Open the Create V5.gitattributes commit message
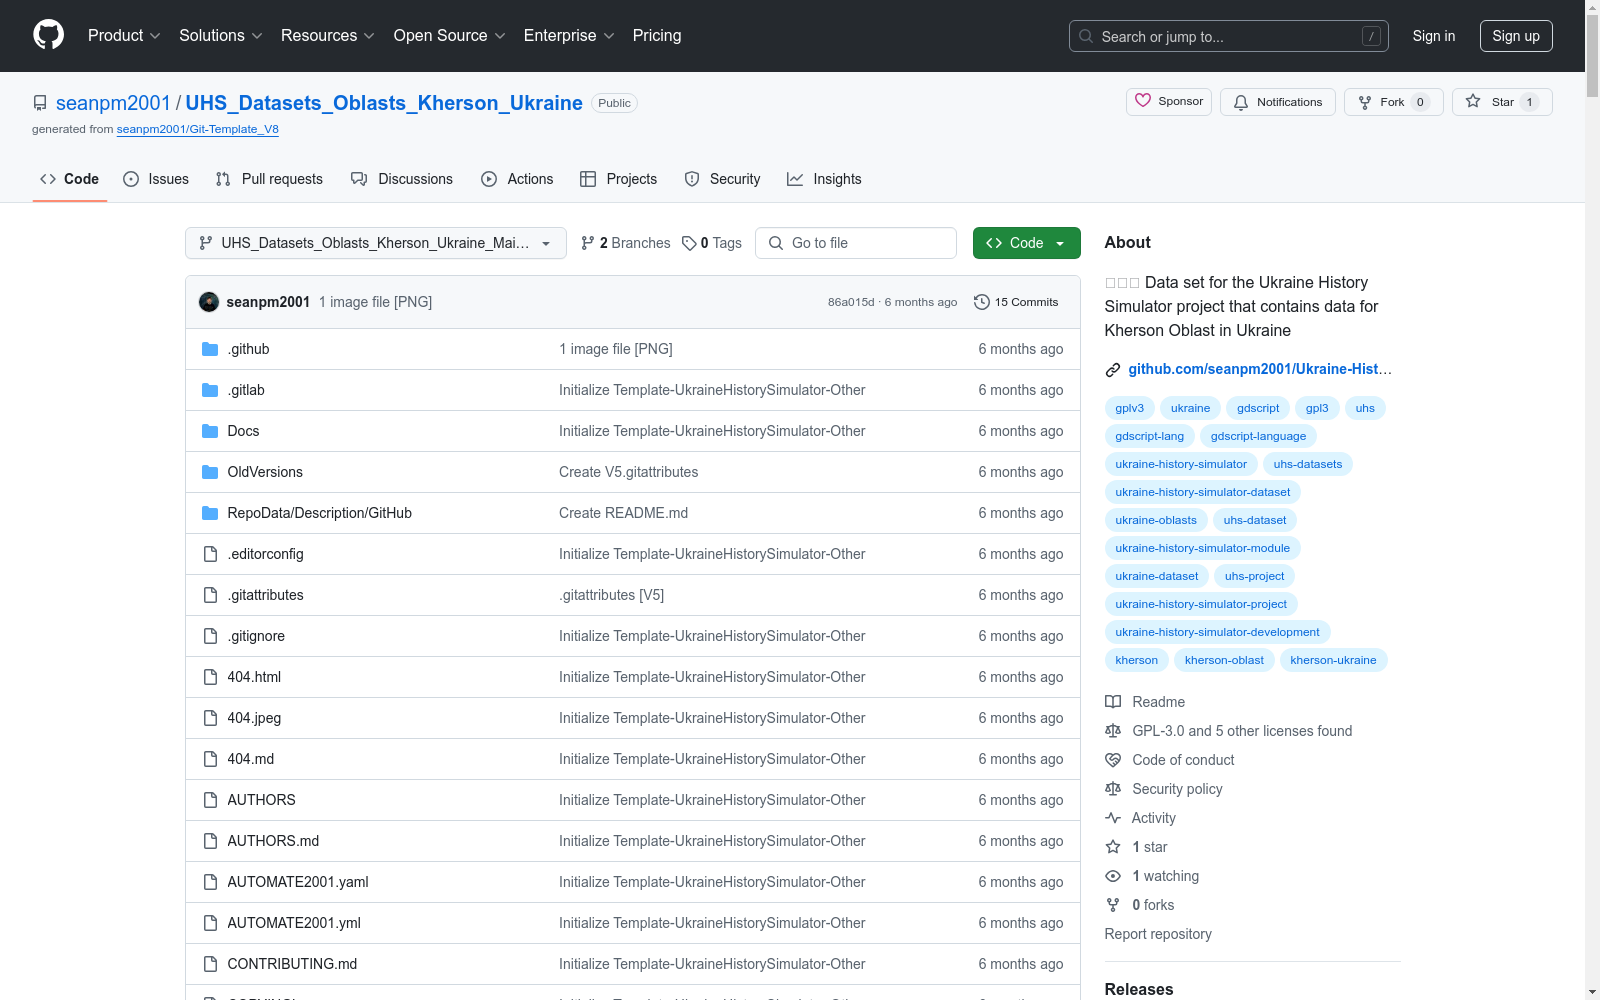The height and width of the screenshot is (1000, 1600). pos(628,472)
